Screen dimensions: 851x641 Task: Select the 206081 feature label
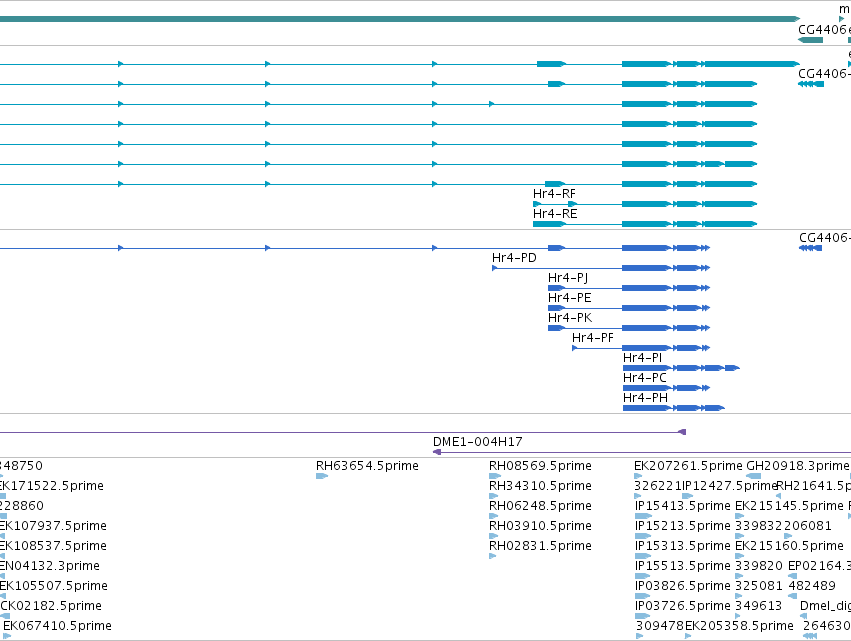point(808,526)
